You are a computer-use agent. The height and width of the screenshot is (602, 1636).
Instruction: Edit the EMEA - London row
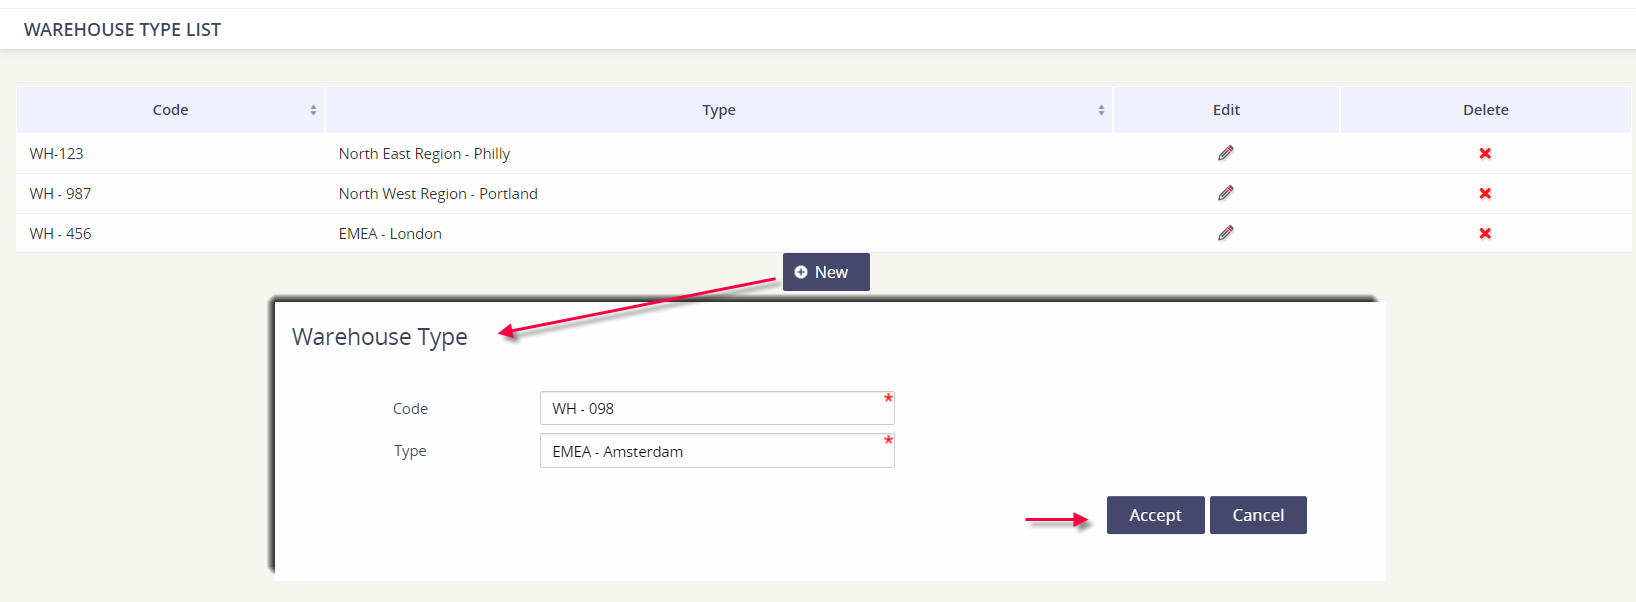(1226, 233)
